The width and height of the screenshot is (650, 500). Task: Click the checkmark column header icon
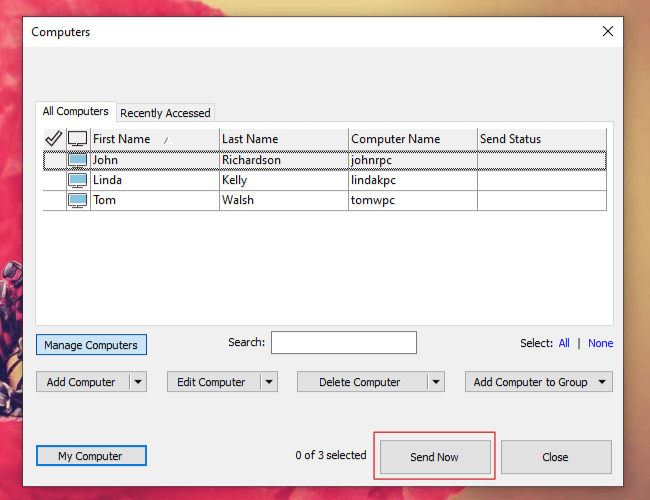[x=54, y=139]
